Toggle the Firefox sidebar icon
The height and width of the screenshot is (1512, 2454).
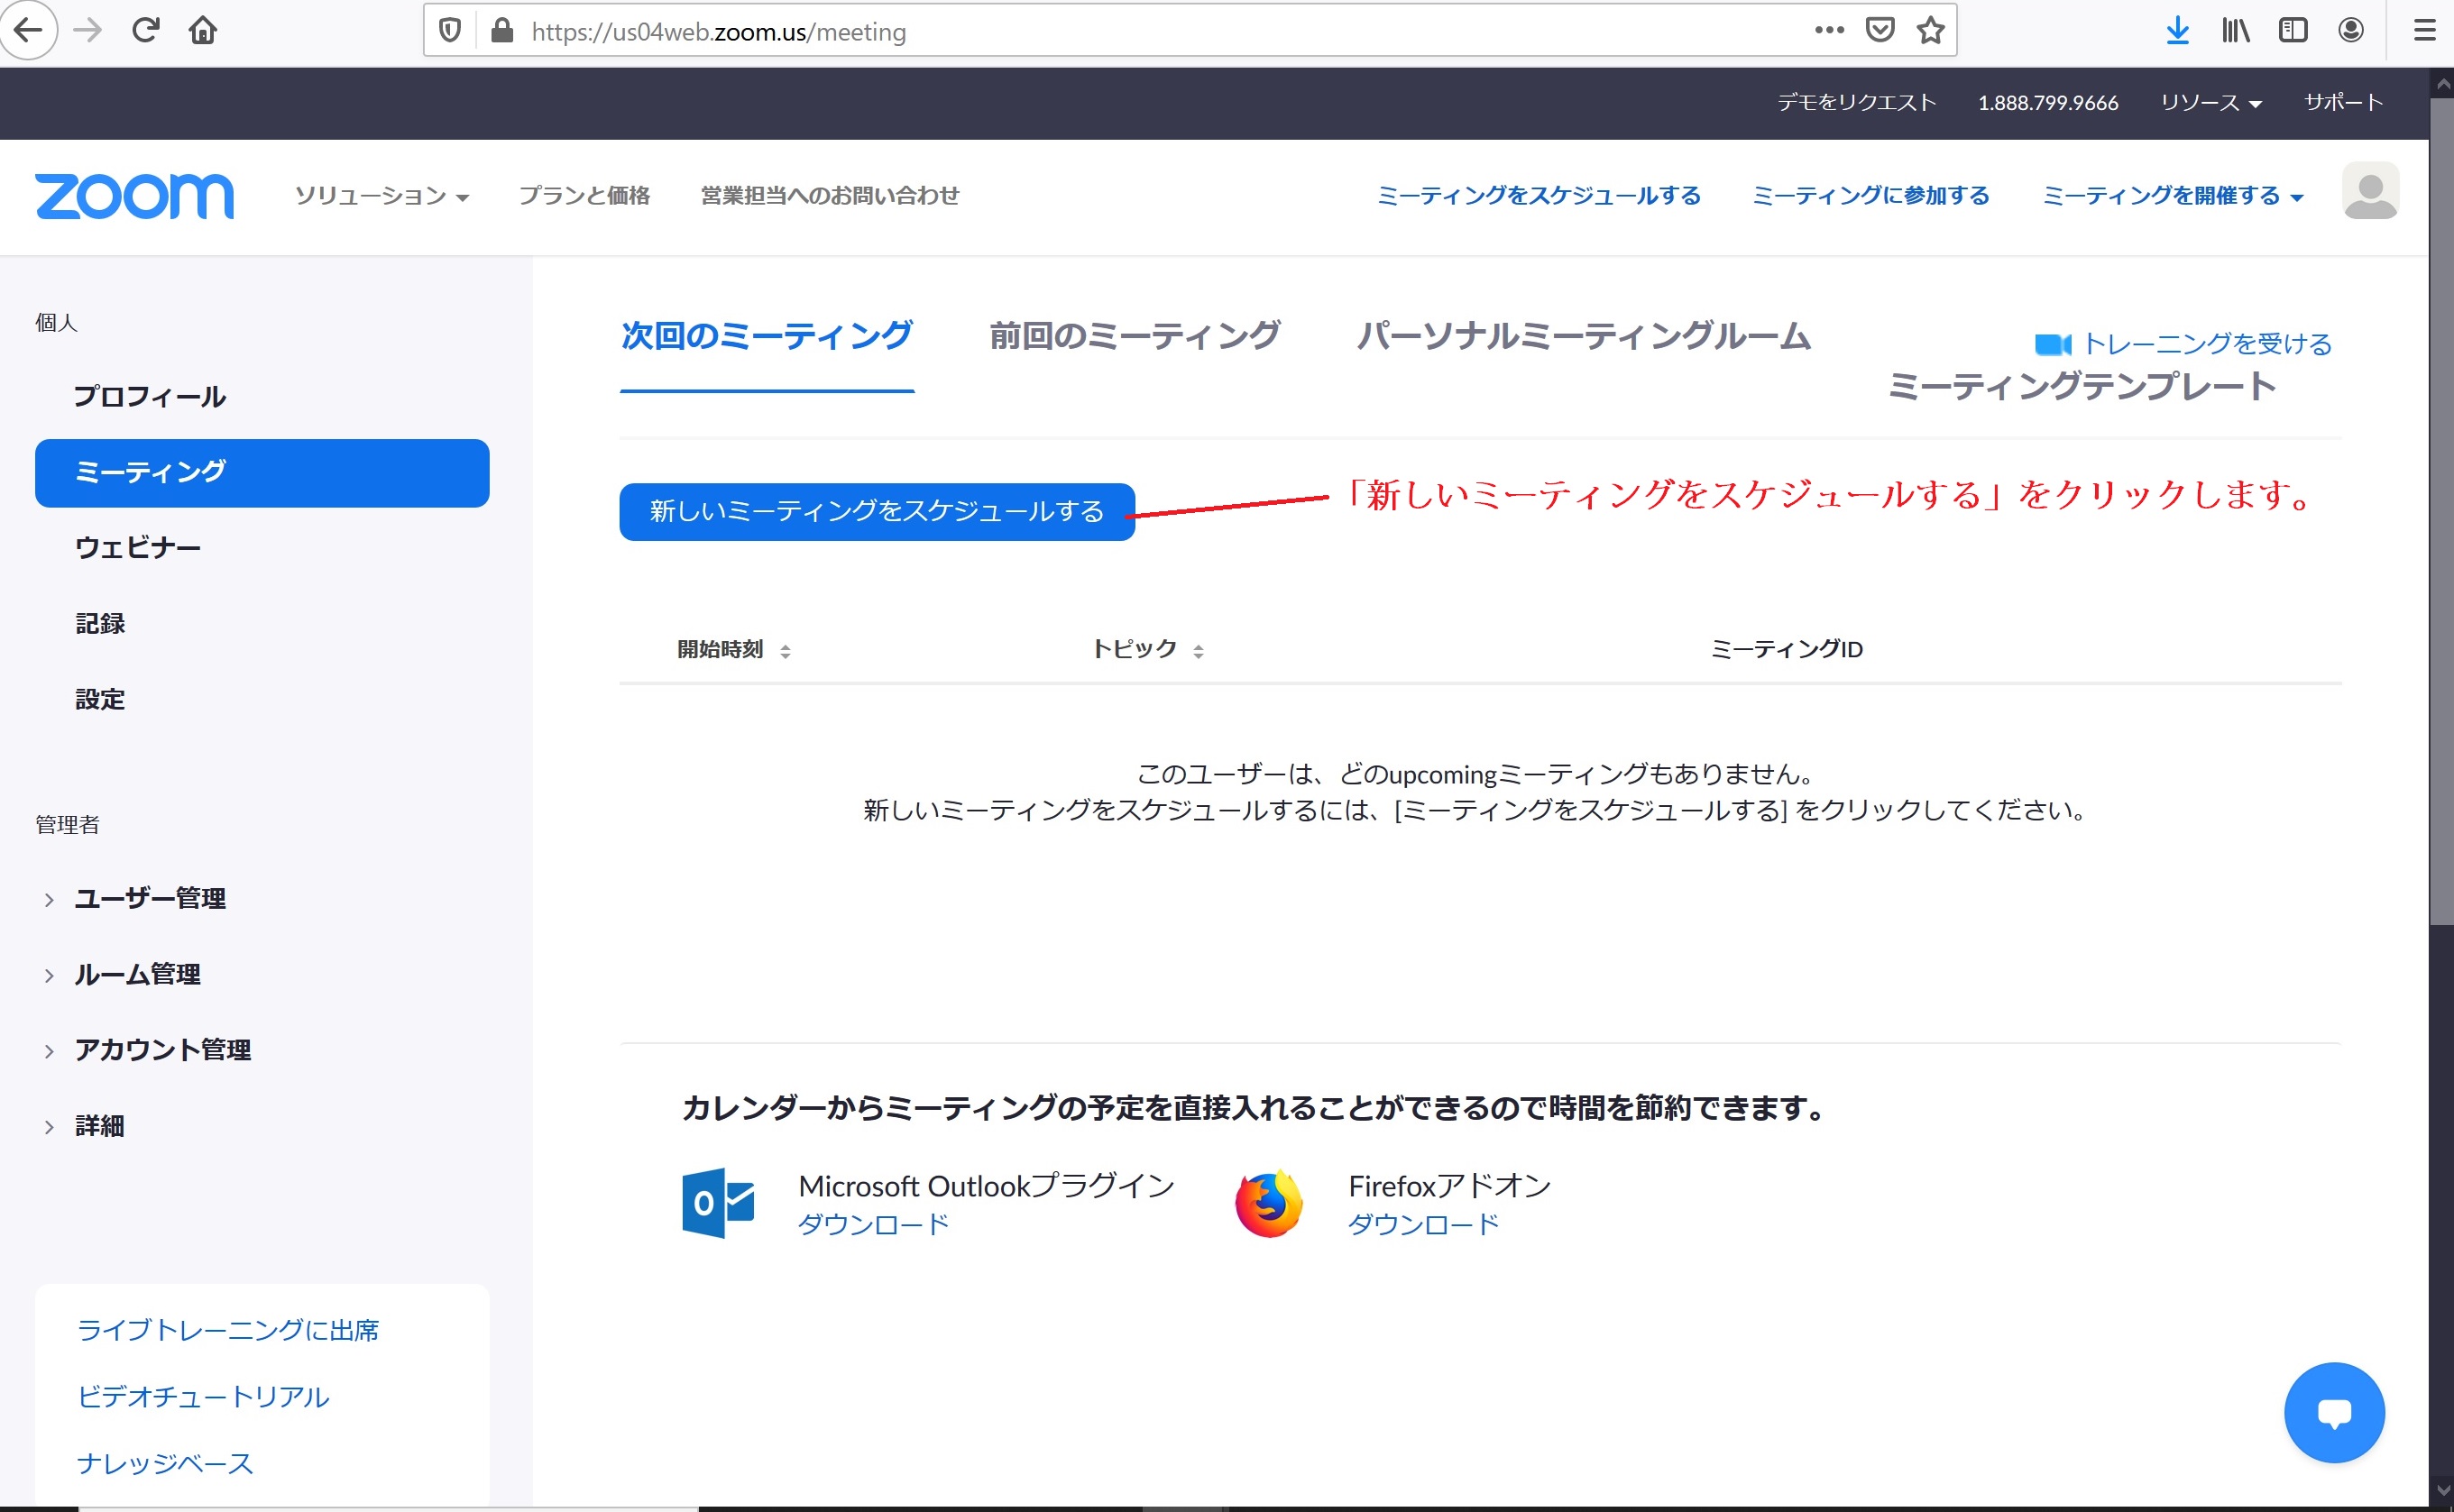click(x=2293, y=30)
